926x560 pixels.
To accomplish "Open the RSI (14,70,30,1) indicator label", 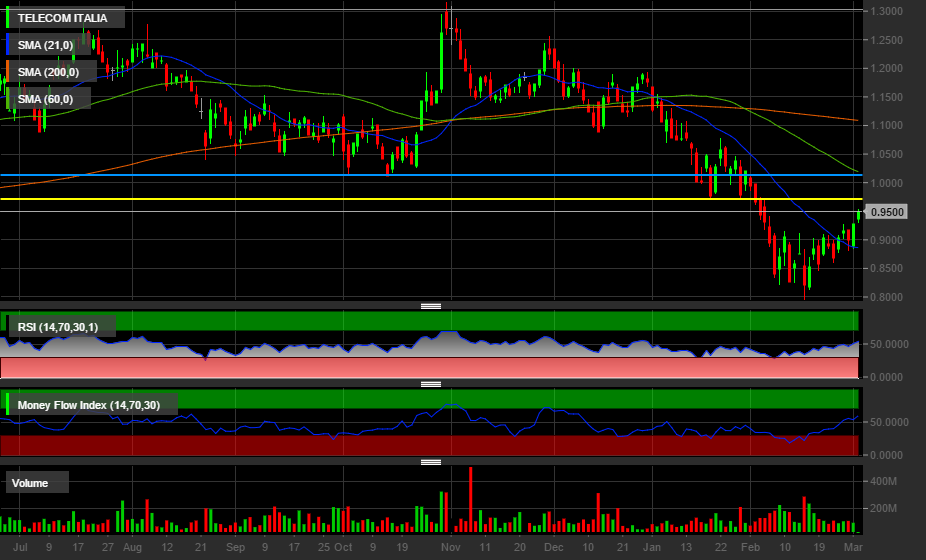I will coord(58,327).
